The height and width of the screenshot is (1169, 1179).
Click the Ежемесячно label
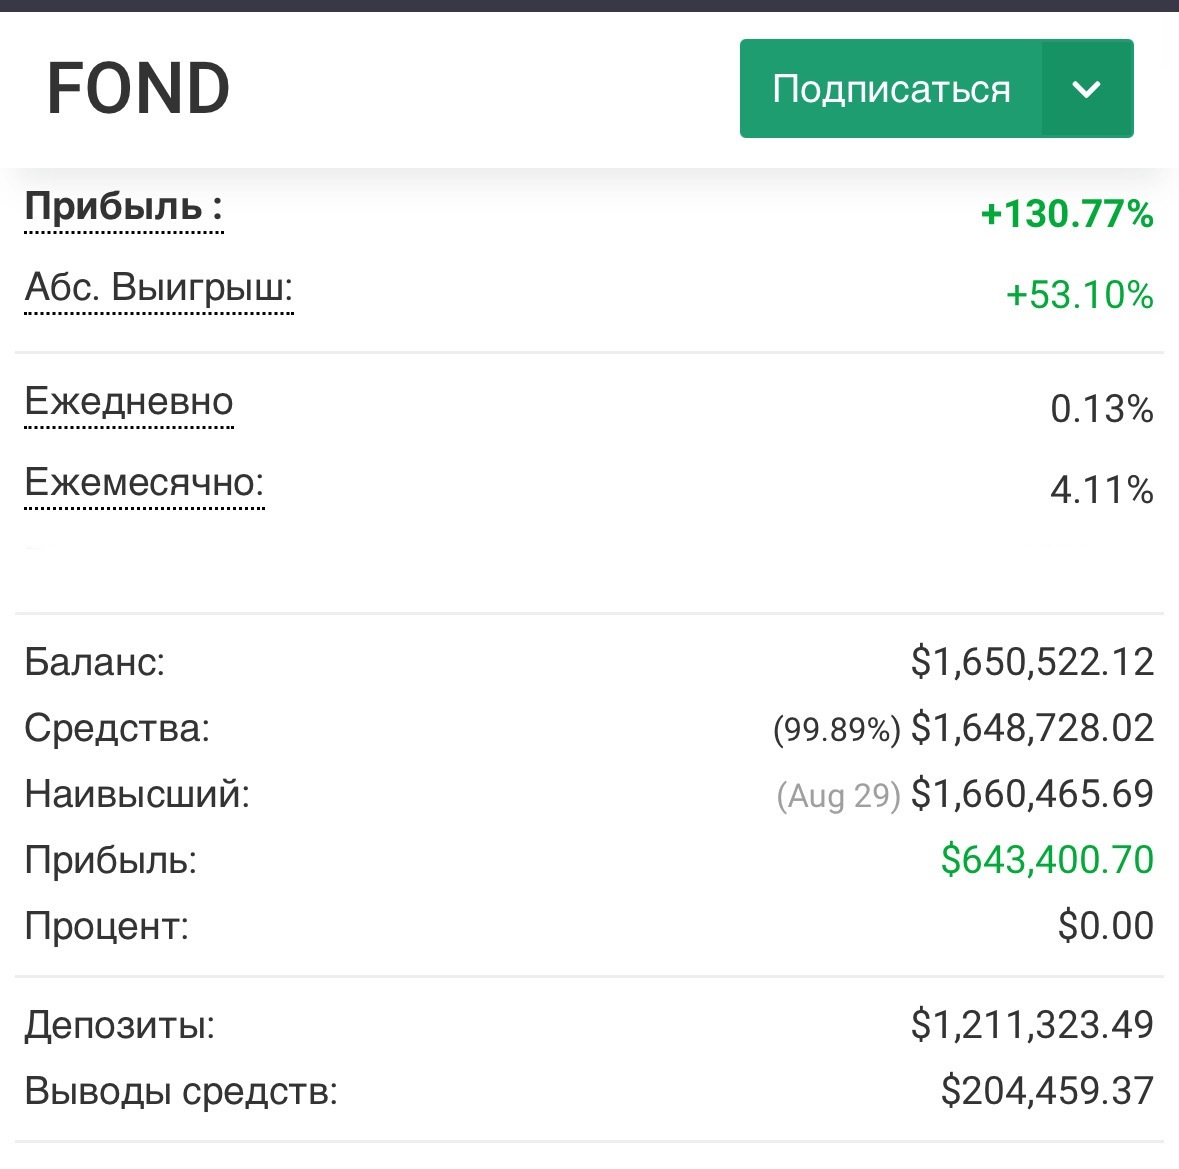144,483
